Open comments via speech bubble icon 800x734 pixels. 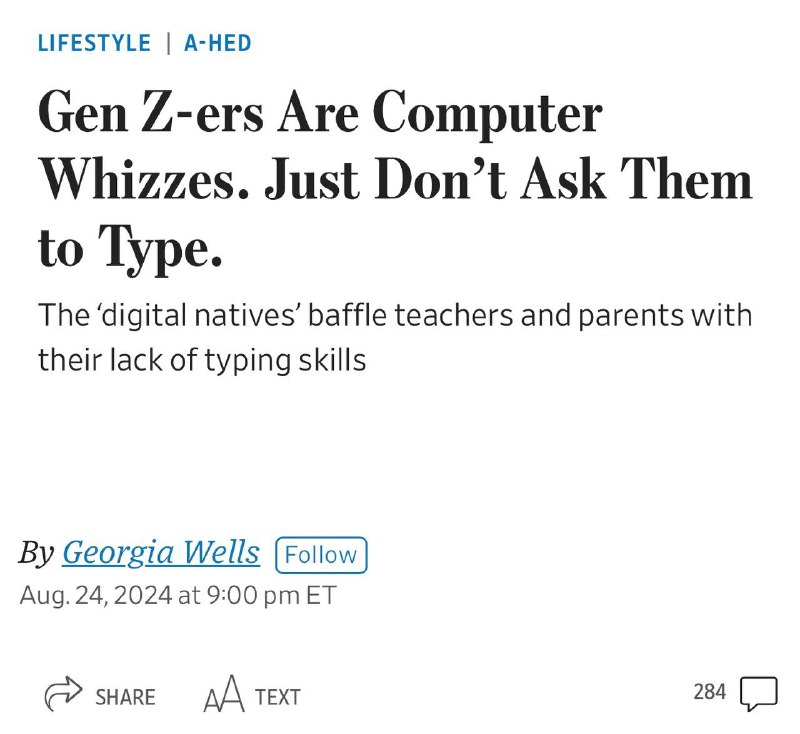(759, 694)
